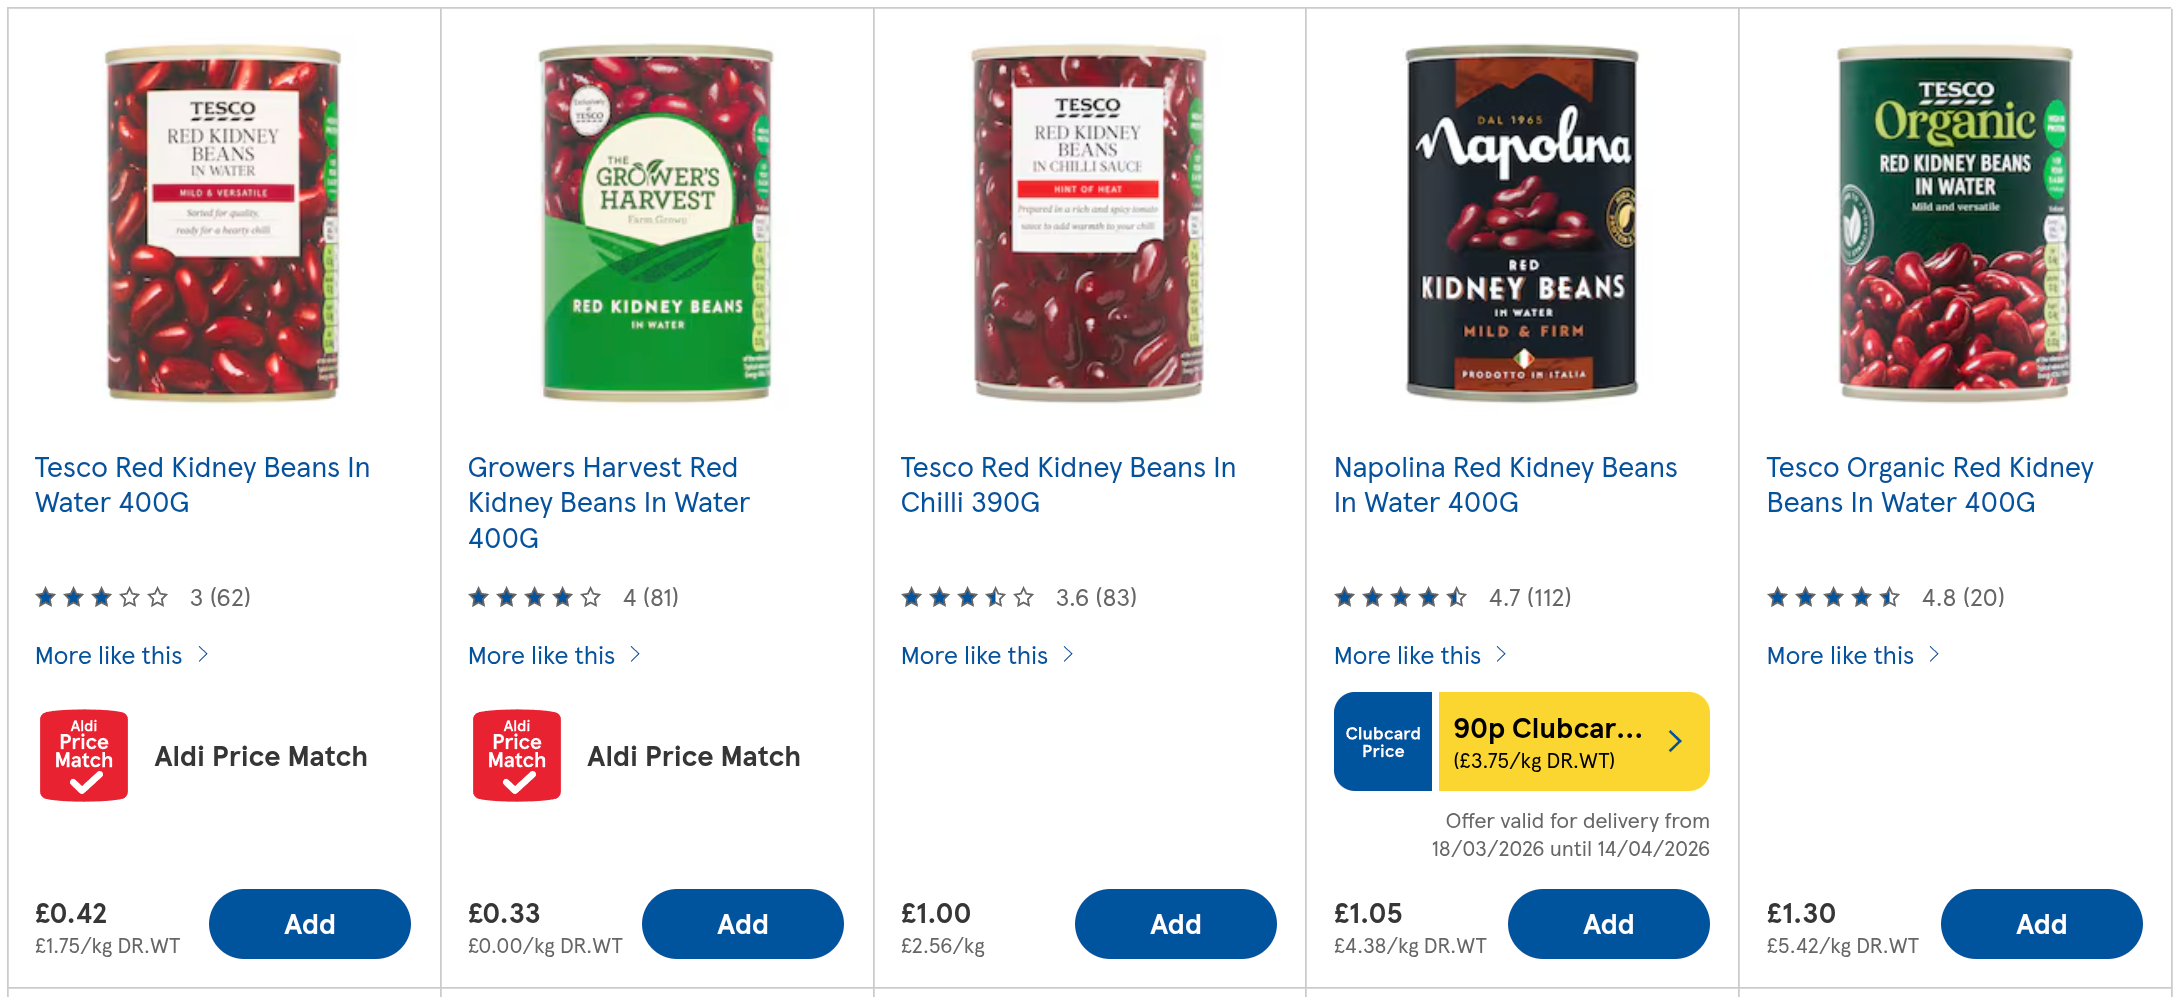Click star rating for Napolina Red Kidney Beans
The width and height of the screenshot is (2181, 997).
(x=1400, y=598)
